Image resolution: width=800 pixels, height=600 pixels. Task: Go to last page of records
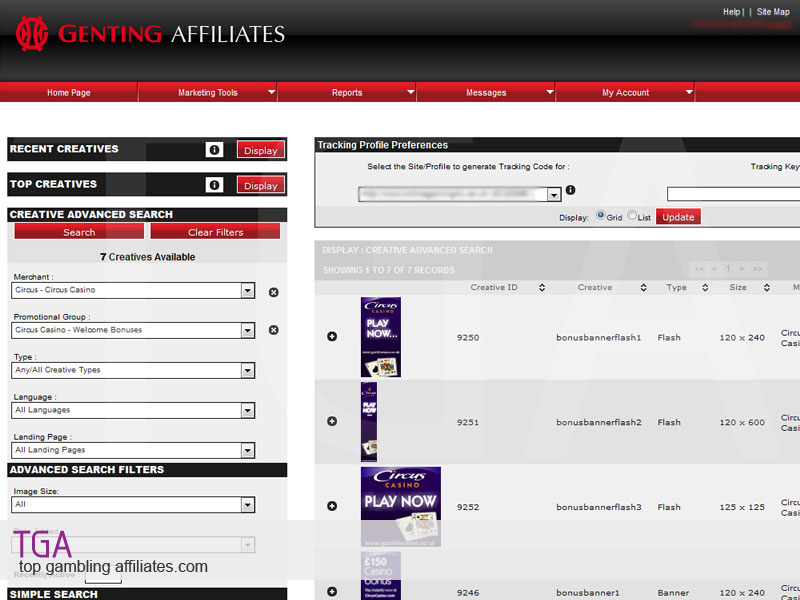757,268
